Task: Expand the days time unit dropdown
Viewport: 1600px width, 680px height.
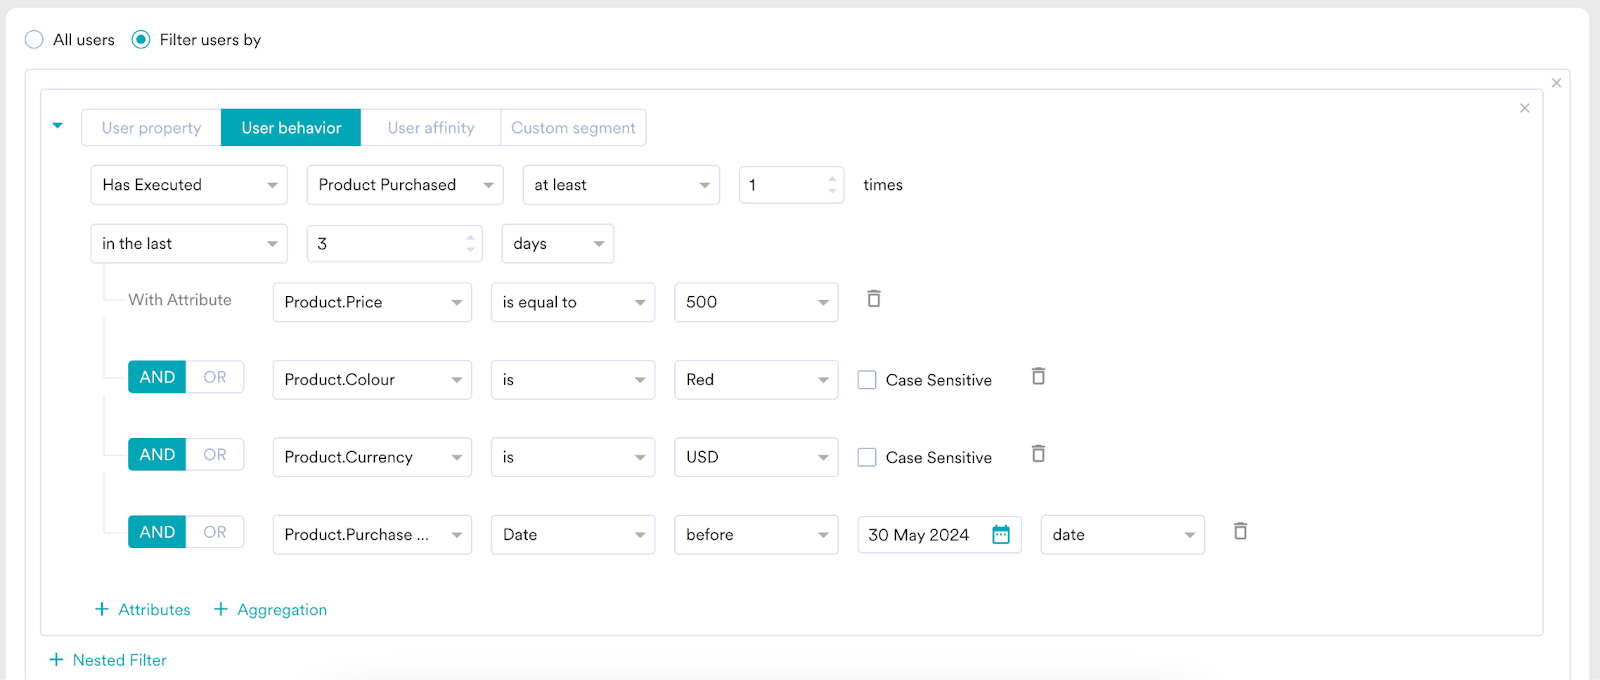Action: [x=557, y=244]
